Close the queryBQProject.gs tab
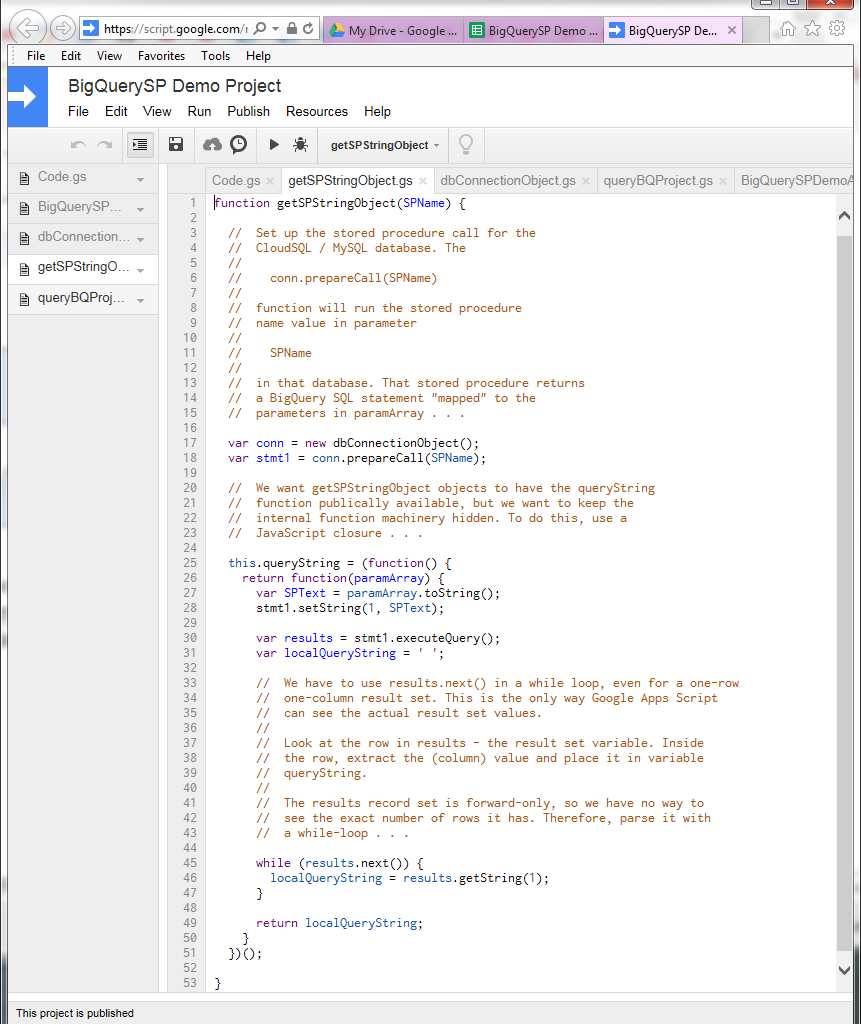The width and height of the screenshot is (861, 1024). click(722, 181)
